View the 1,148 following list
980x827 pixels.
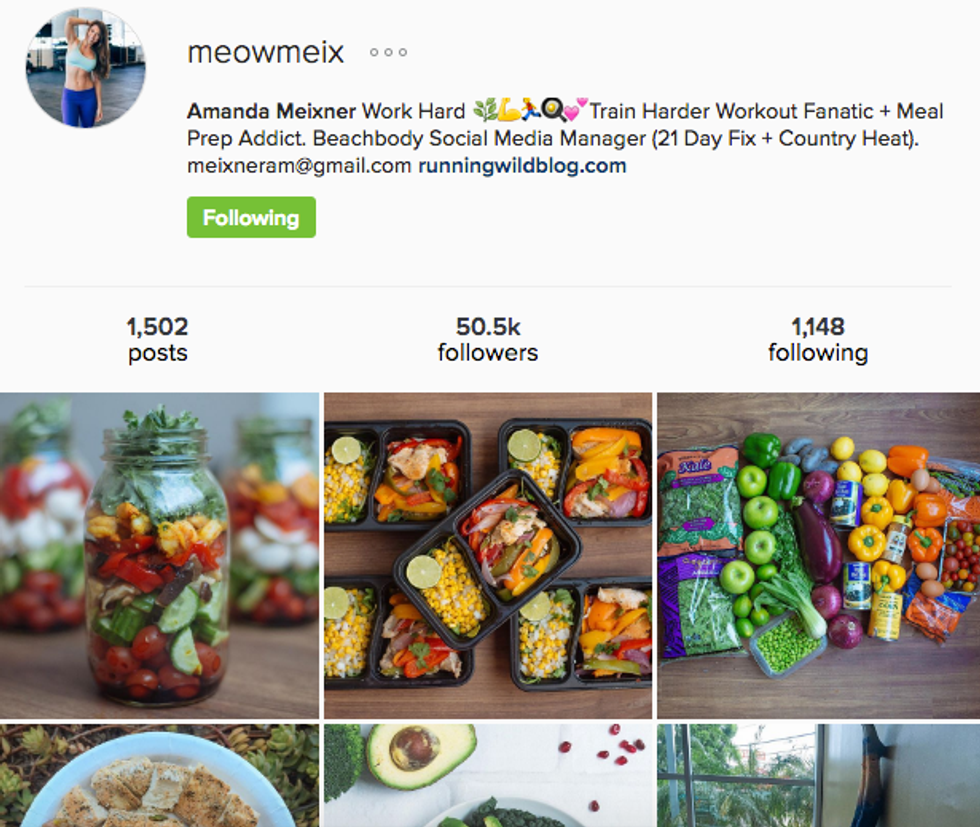pos(818,339)
